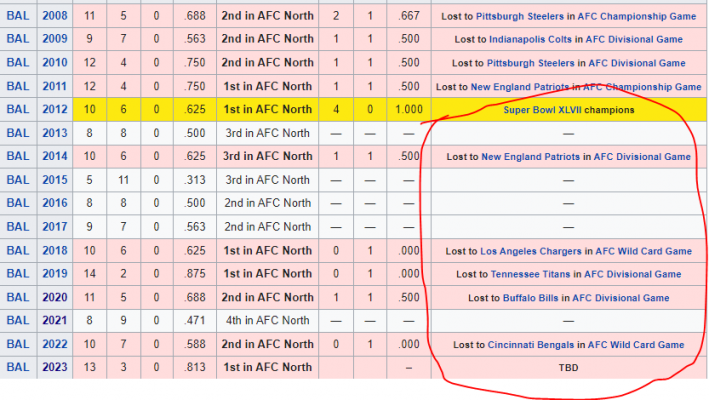
Task: Click Pittsburgh Steelers link in 2010 row
Action: [x=530, y=63]
